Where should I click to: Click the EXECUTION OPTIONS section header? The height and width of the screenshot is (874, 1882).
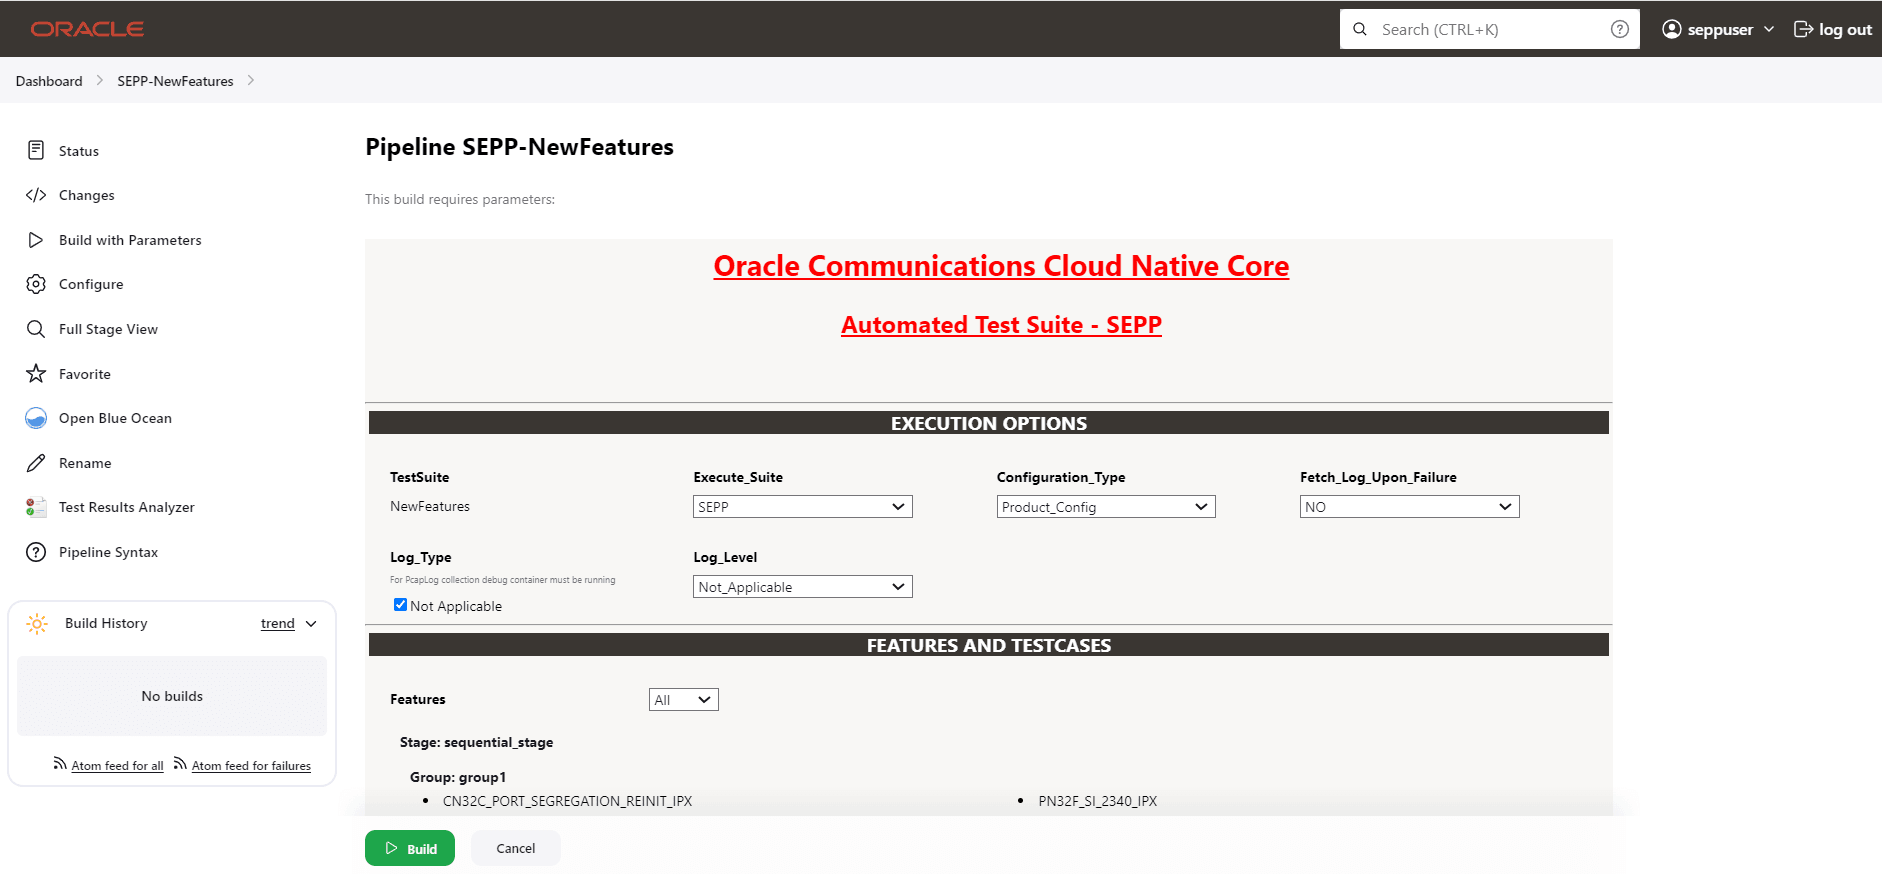click(x=989, y=423)
